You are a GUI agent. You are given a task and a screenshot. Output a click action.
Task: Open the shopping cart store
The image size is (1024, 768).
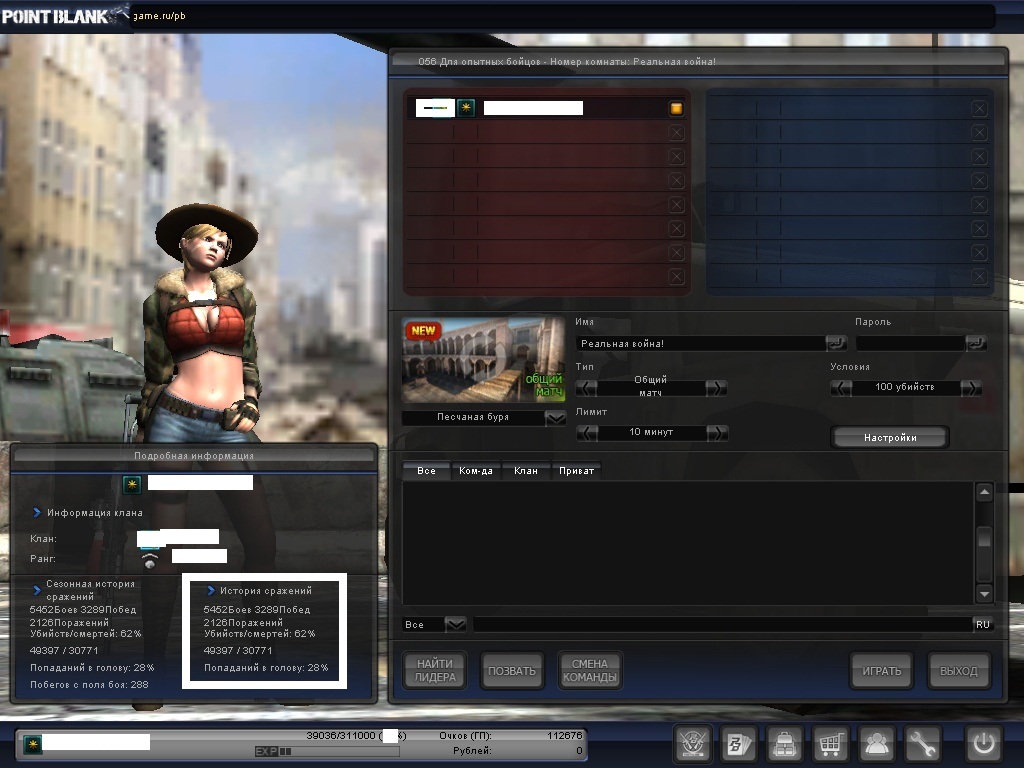830,743
